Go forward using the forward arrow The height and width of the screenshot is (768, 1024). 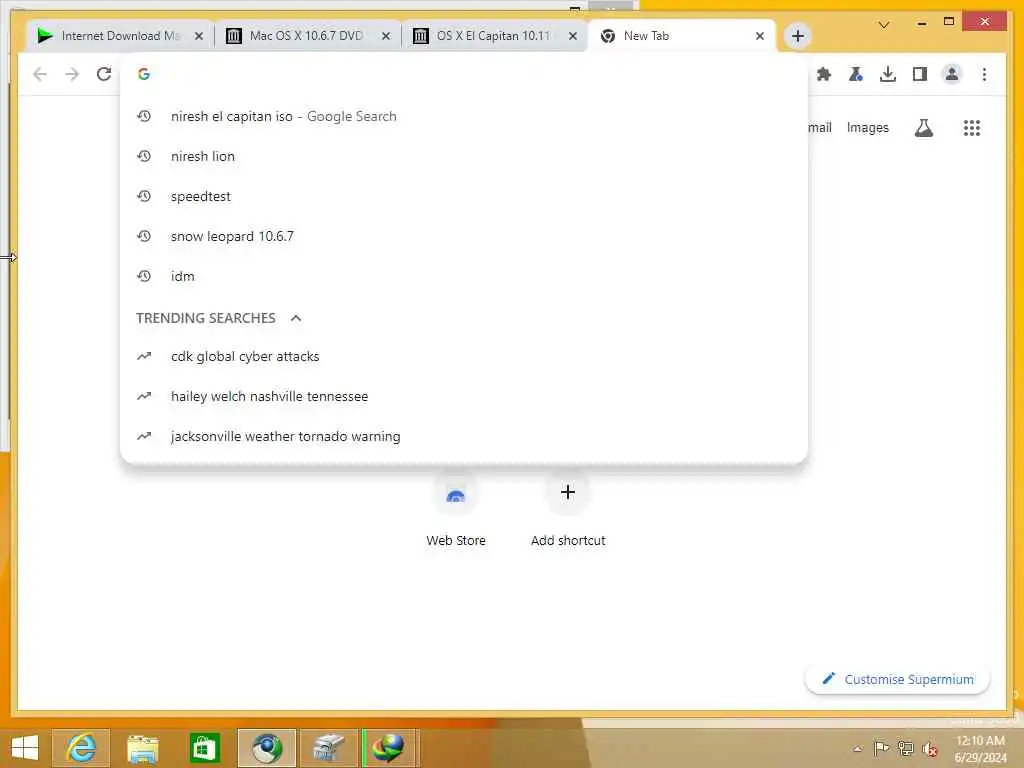click(72, 74)
